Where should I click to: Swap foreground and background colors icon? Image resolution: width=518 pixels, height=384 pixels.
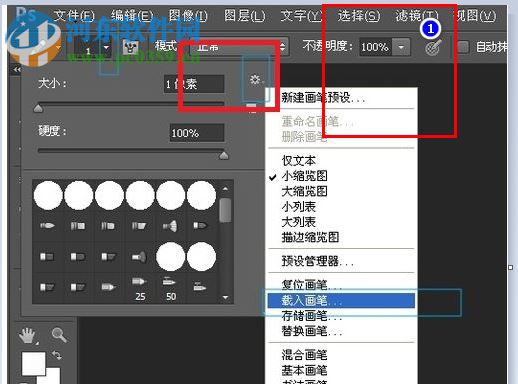(x=57, y=355)
